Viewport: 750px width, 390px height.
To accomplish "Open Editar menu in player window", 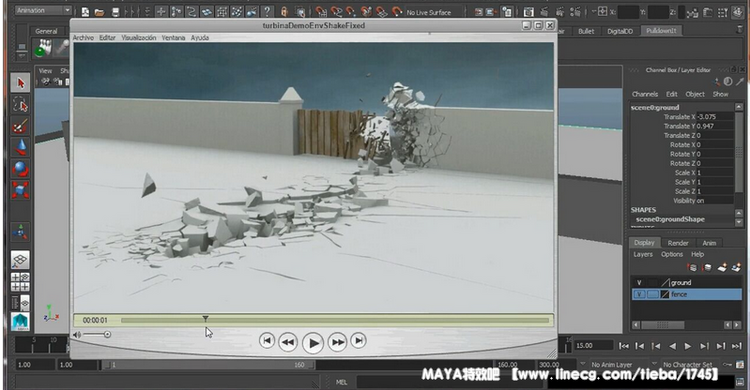I will tap(108, 37).
